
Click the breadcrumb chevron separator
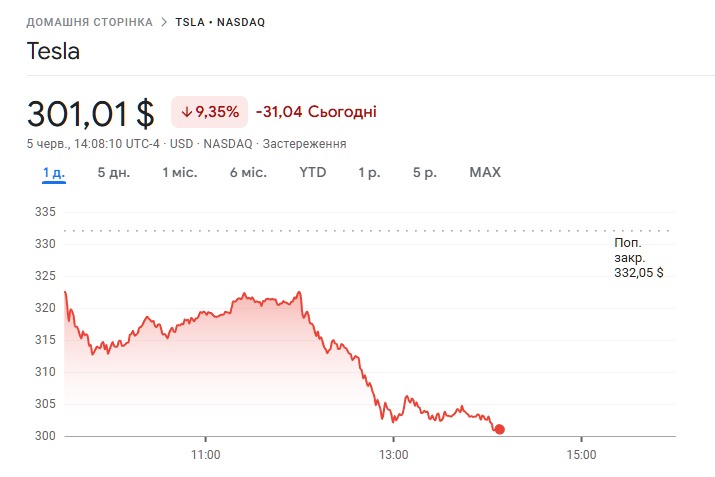[x=163, y=22]
